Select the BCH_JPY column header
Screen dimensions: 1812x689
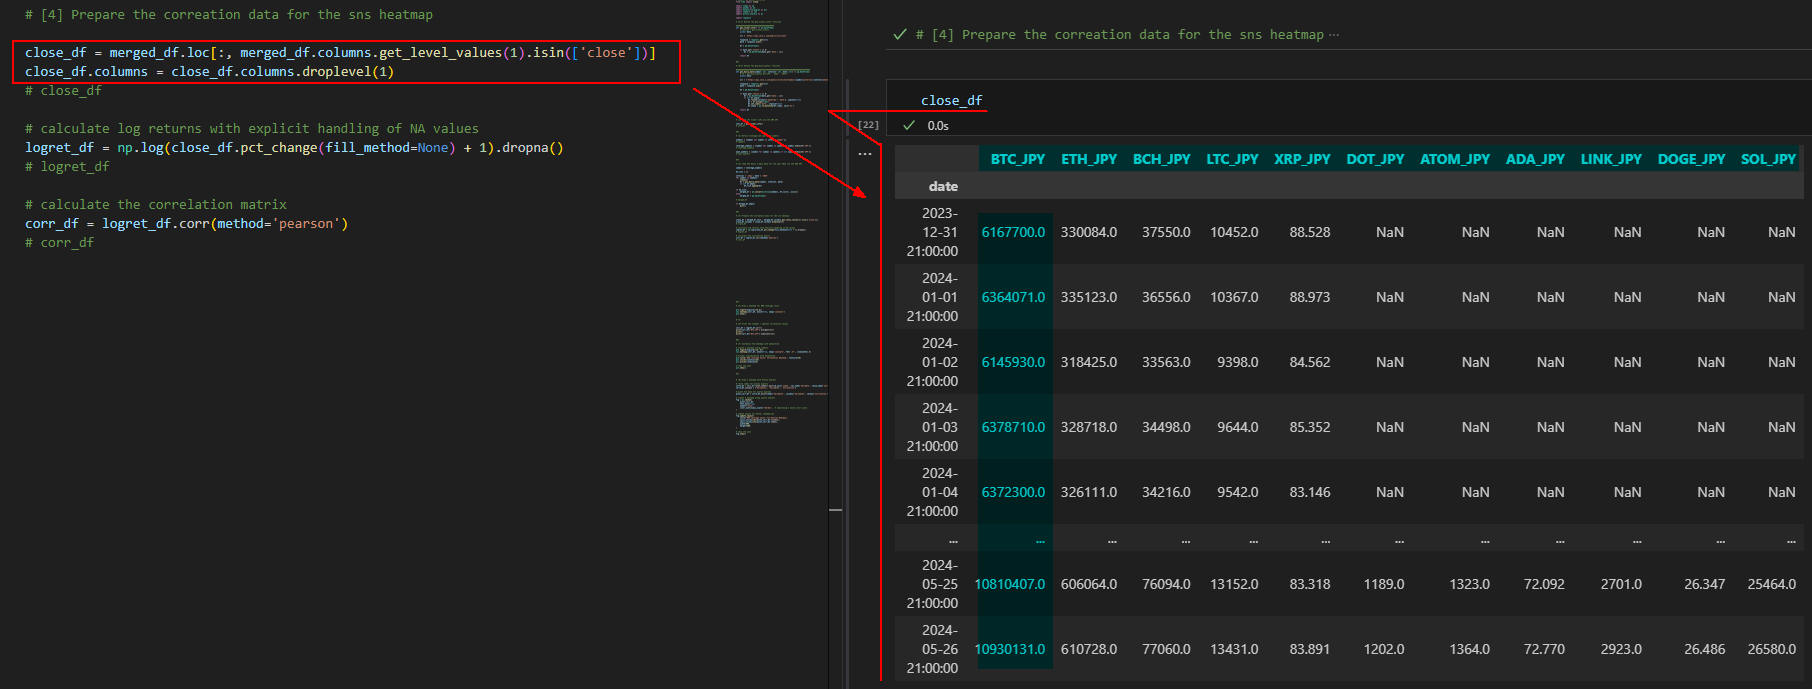1161,159
